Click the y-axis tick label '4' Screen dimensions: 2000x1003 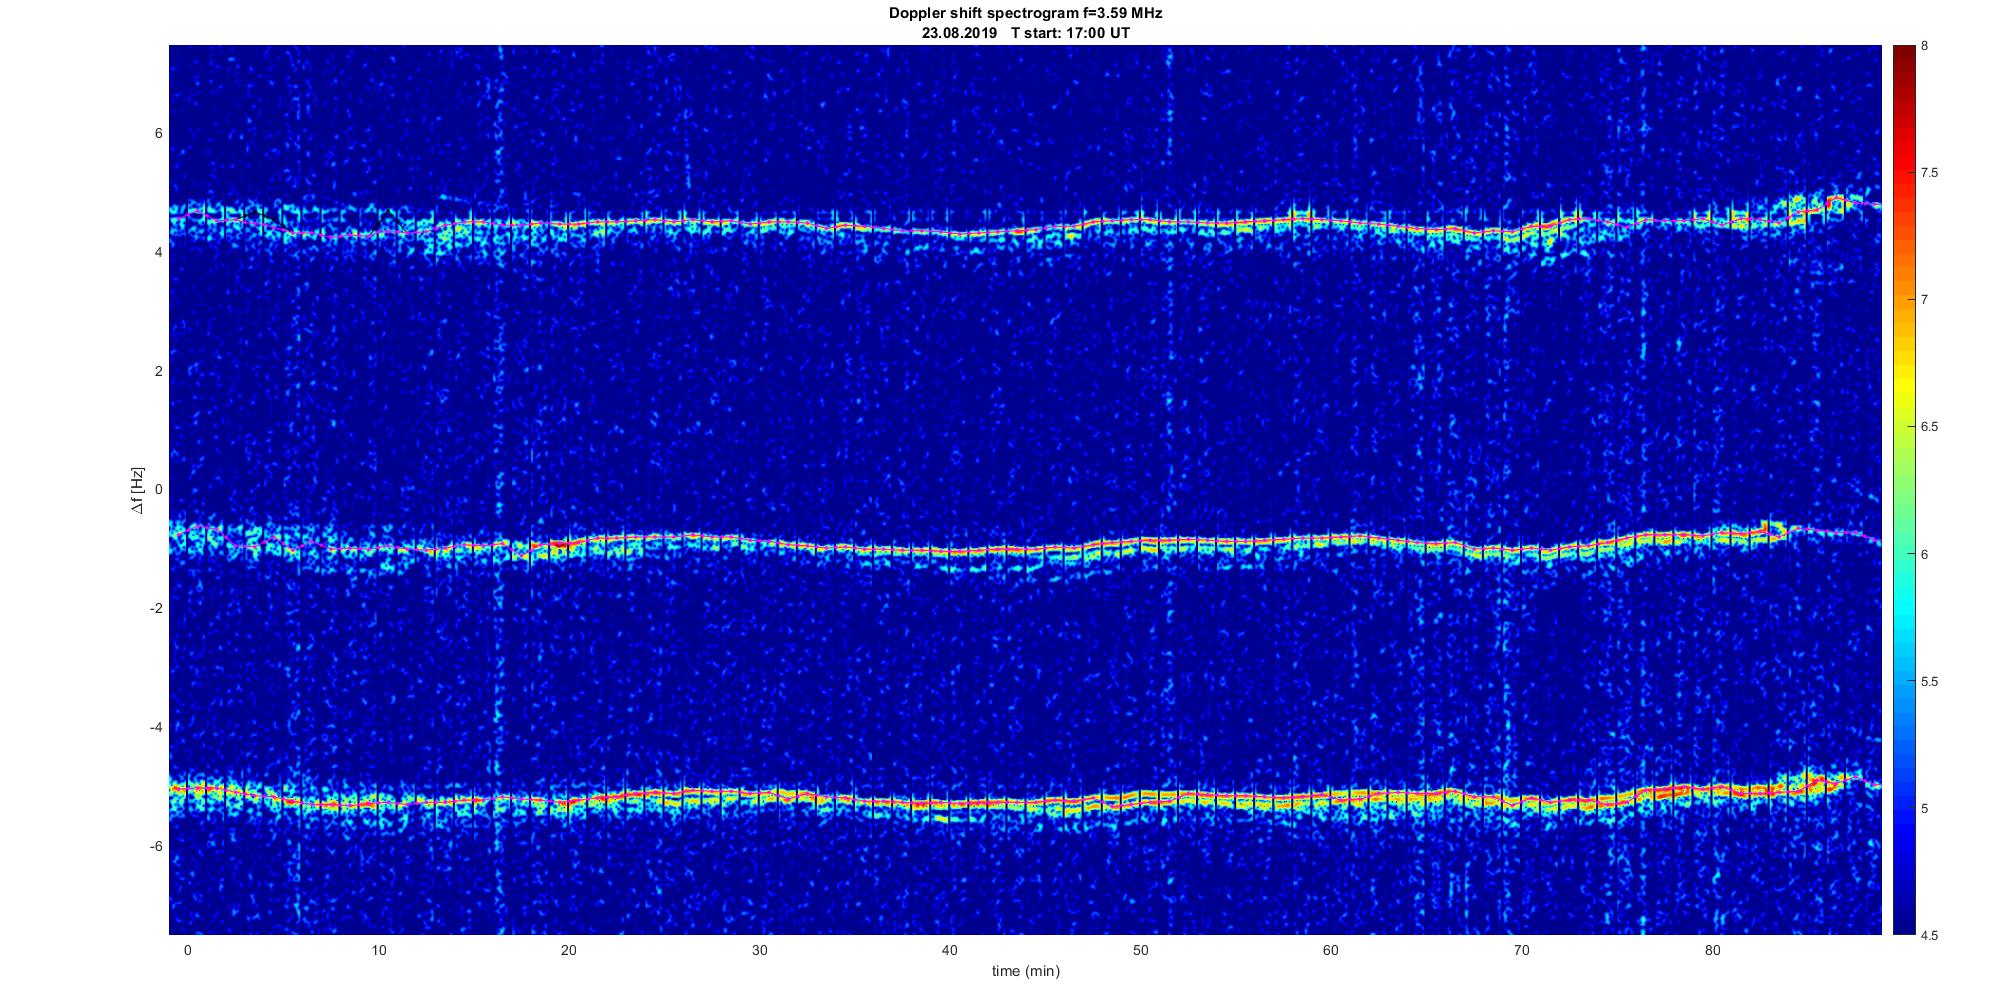pyautogui.click(x=159, y=253)
